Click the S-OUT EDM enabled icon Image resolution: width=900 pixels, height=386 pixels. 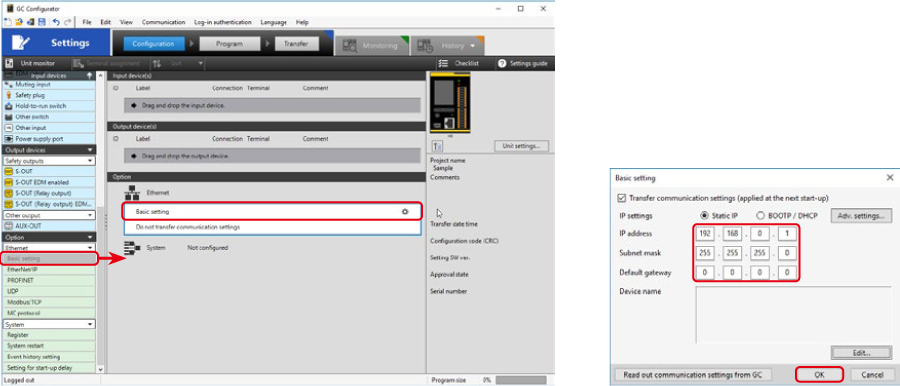(9, 183)
